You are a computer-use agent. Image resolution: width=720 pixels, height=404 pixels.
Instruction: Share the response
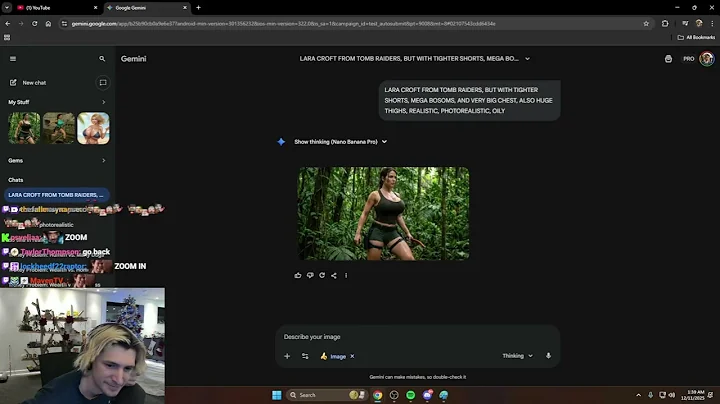334,275
